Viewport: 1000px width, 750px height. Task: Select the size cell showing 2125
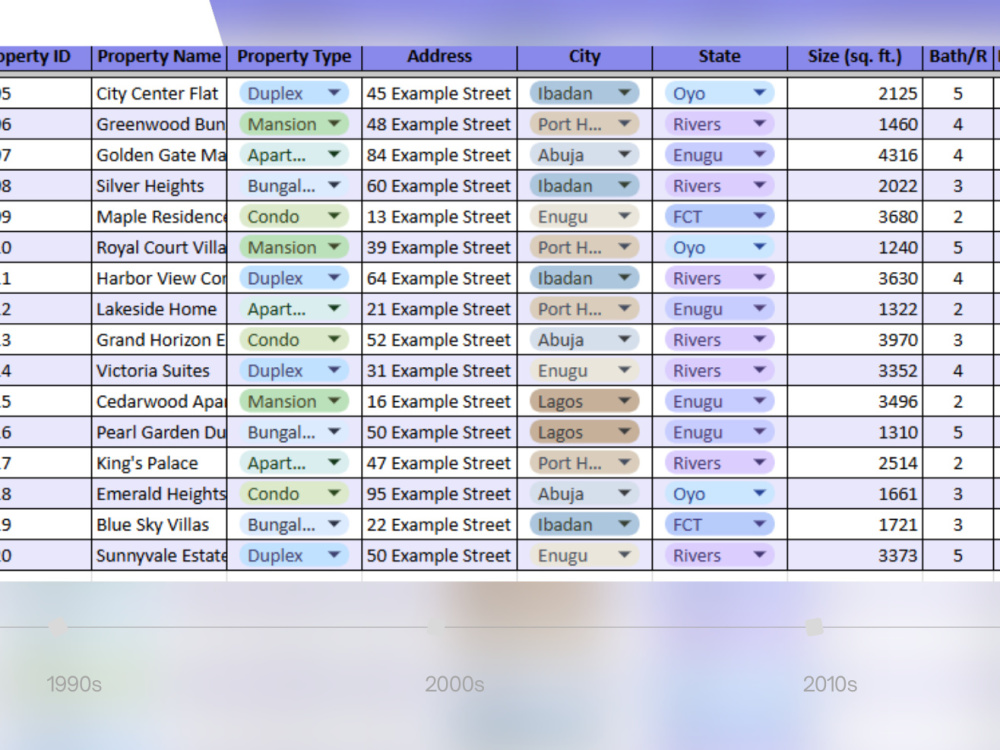click(x=855, y=94)
